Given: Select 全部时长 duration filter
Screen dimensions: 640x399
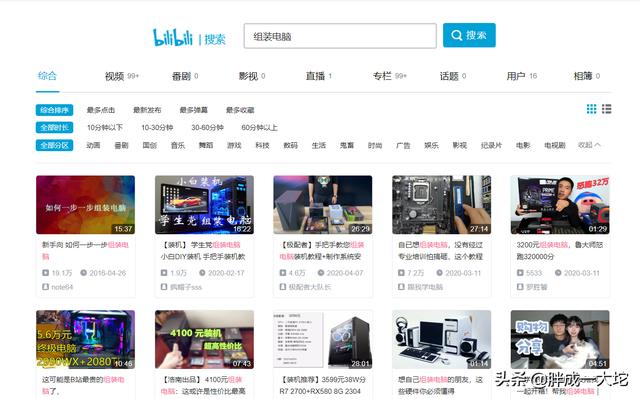Looking at the screenshot, I should 54,128.
